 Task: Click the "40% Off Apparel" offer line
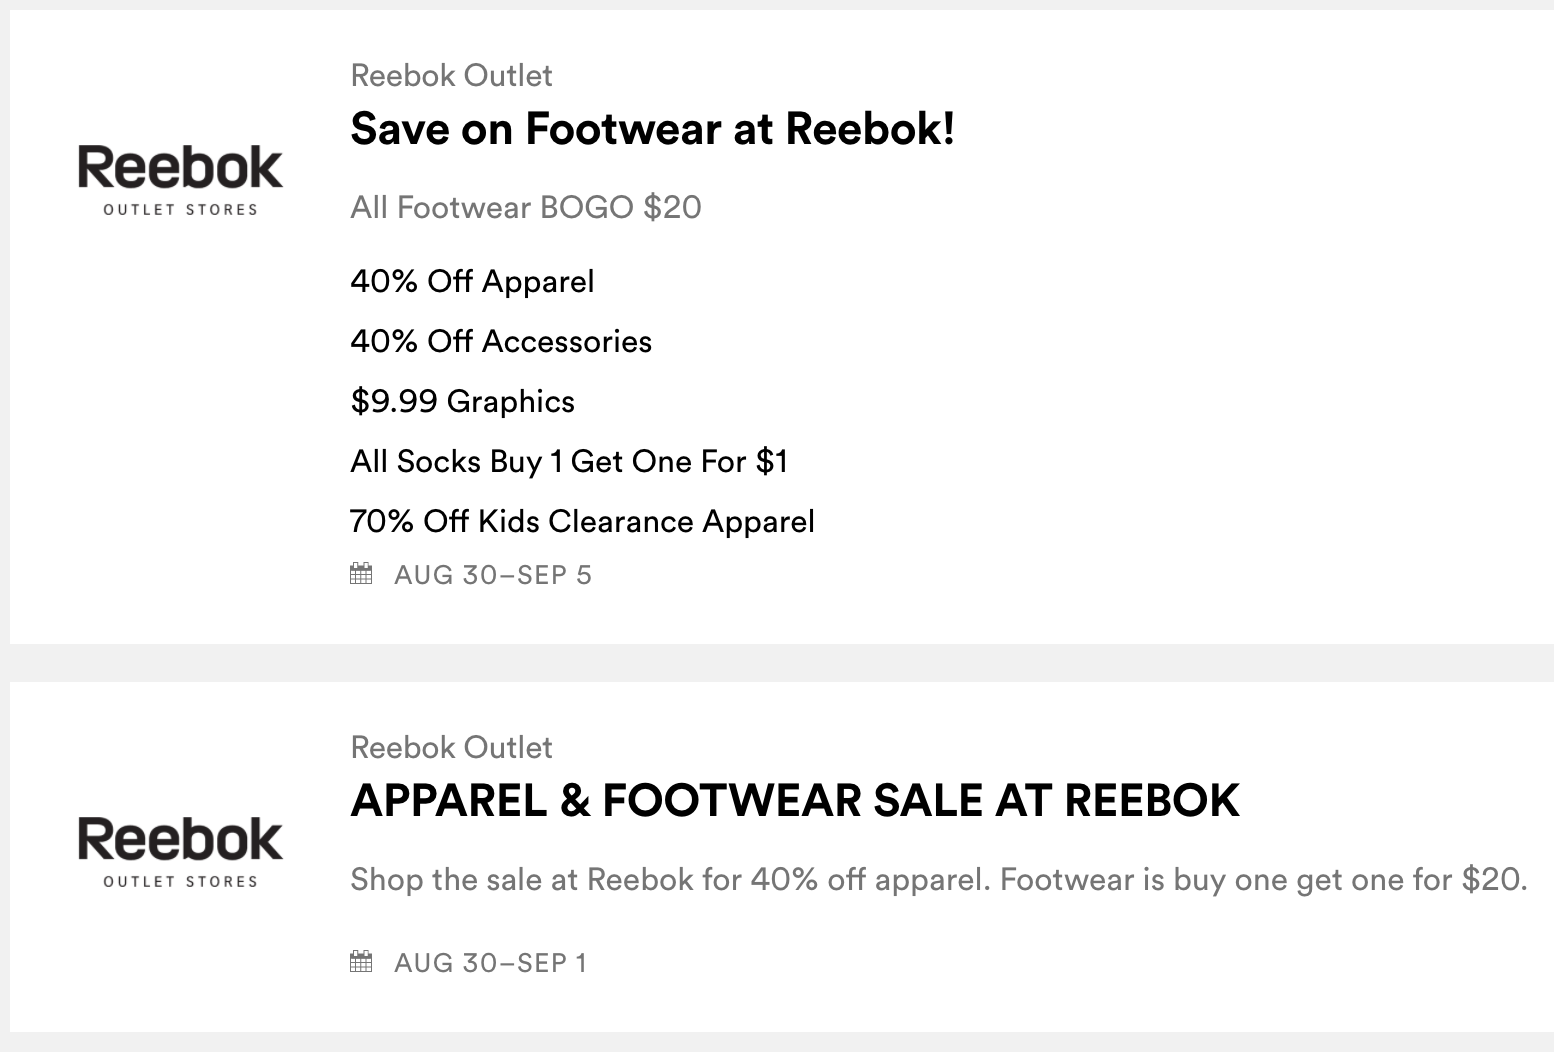pyautogui.click(x=472, y=281)
